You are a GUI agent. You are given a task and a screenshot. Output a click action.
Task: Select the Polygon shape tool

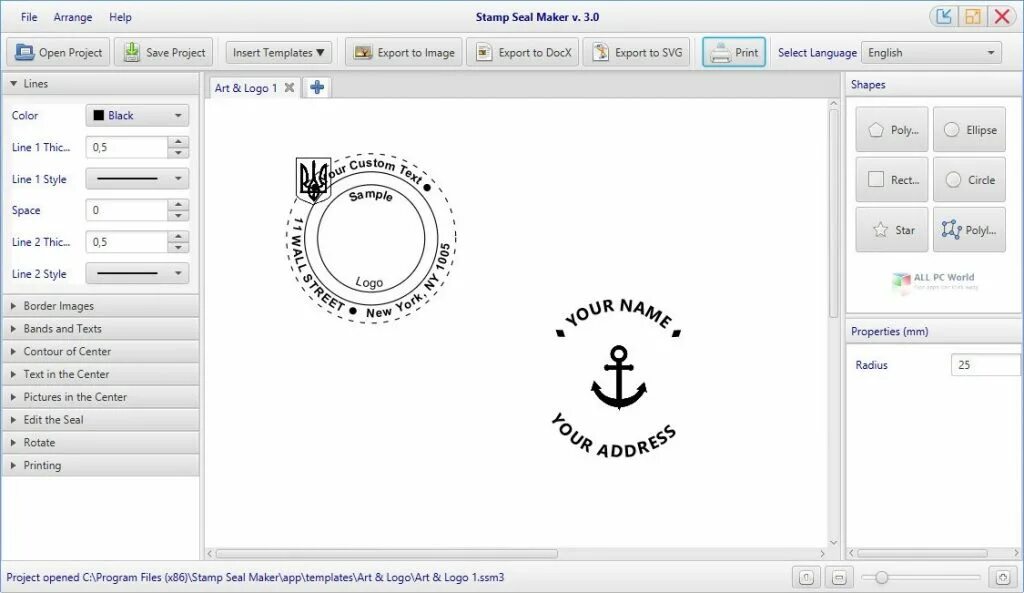tap(891, 130)
